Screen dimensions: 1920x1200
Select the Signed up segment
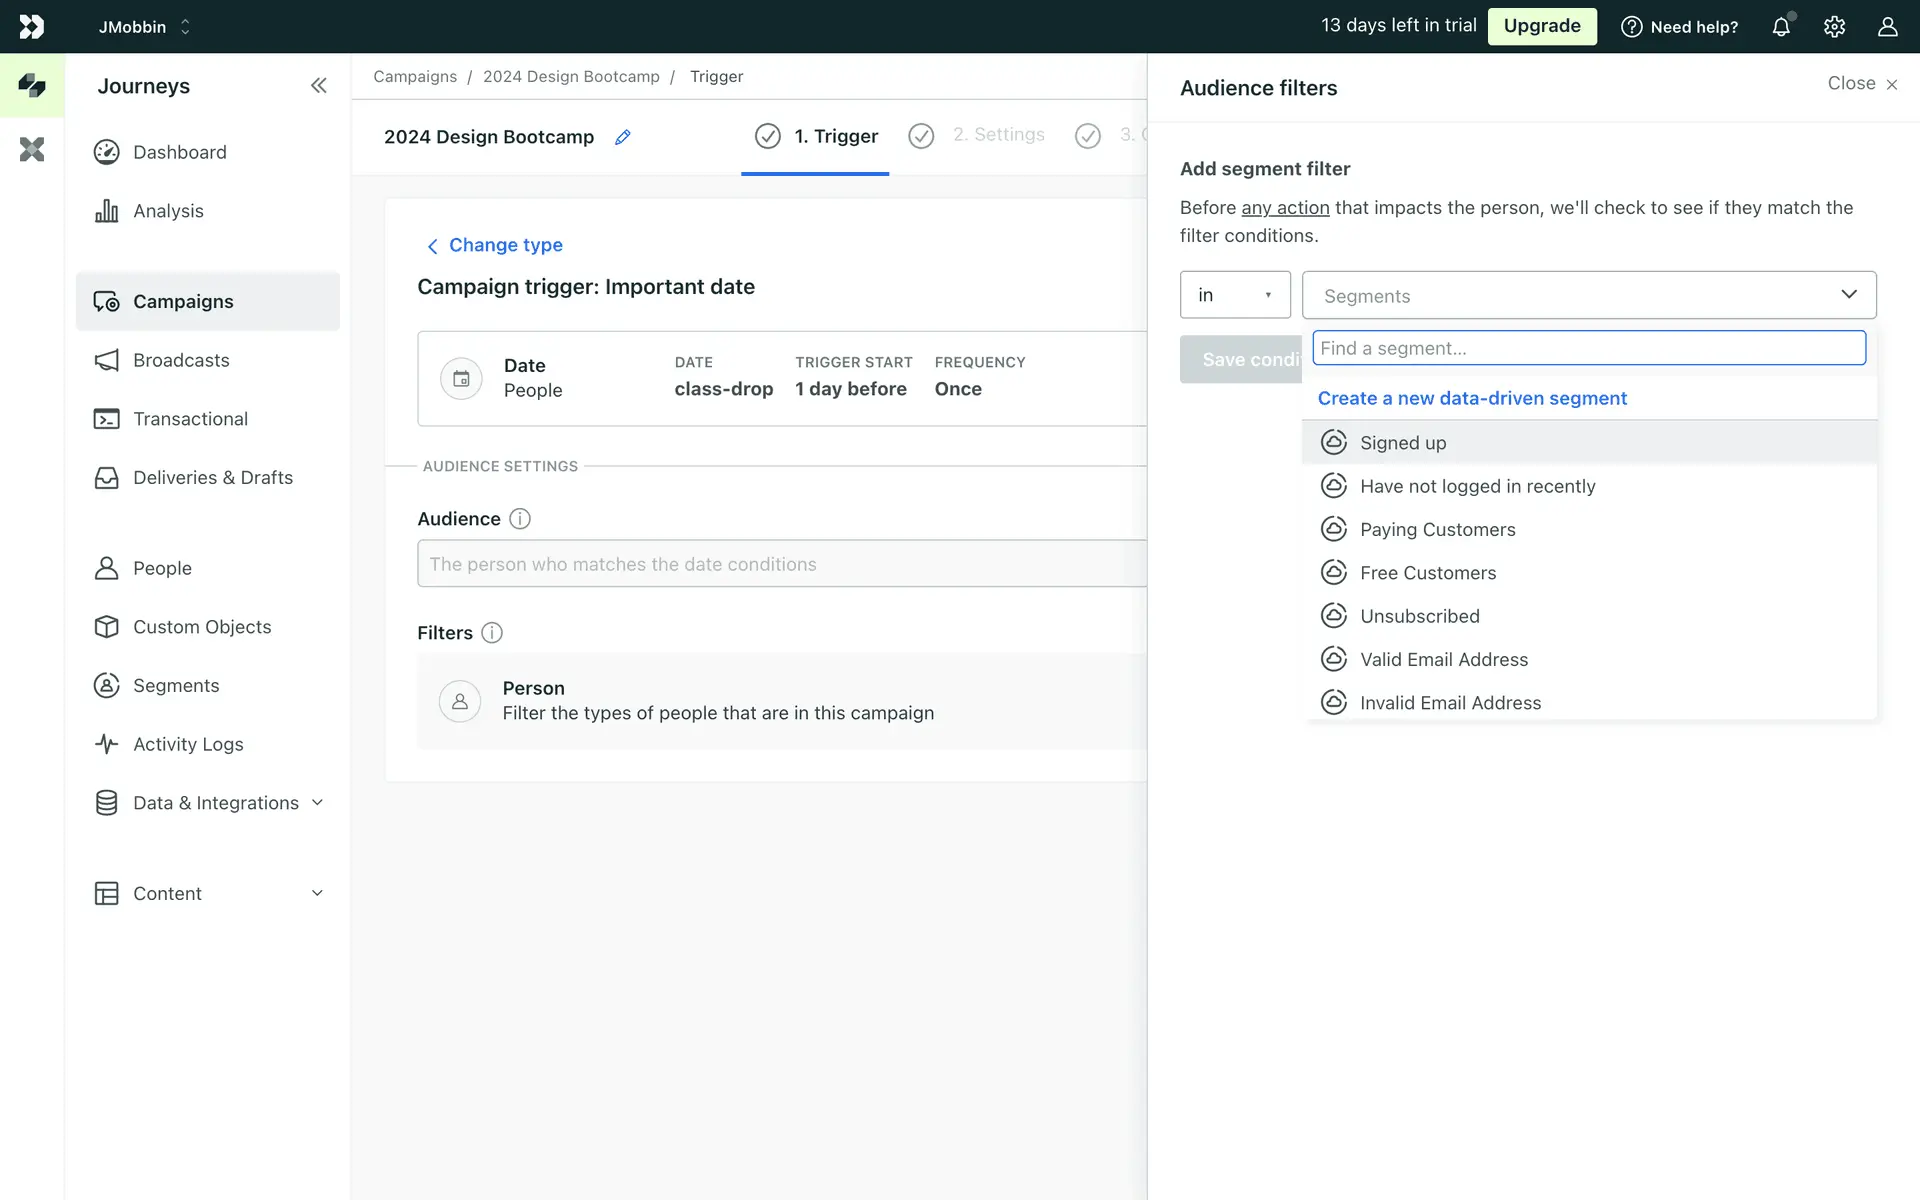coord(1402,443)
